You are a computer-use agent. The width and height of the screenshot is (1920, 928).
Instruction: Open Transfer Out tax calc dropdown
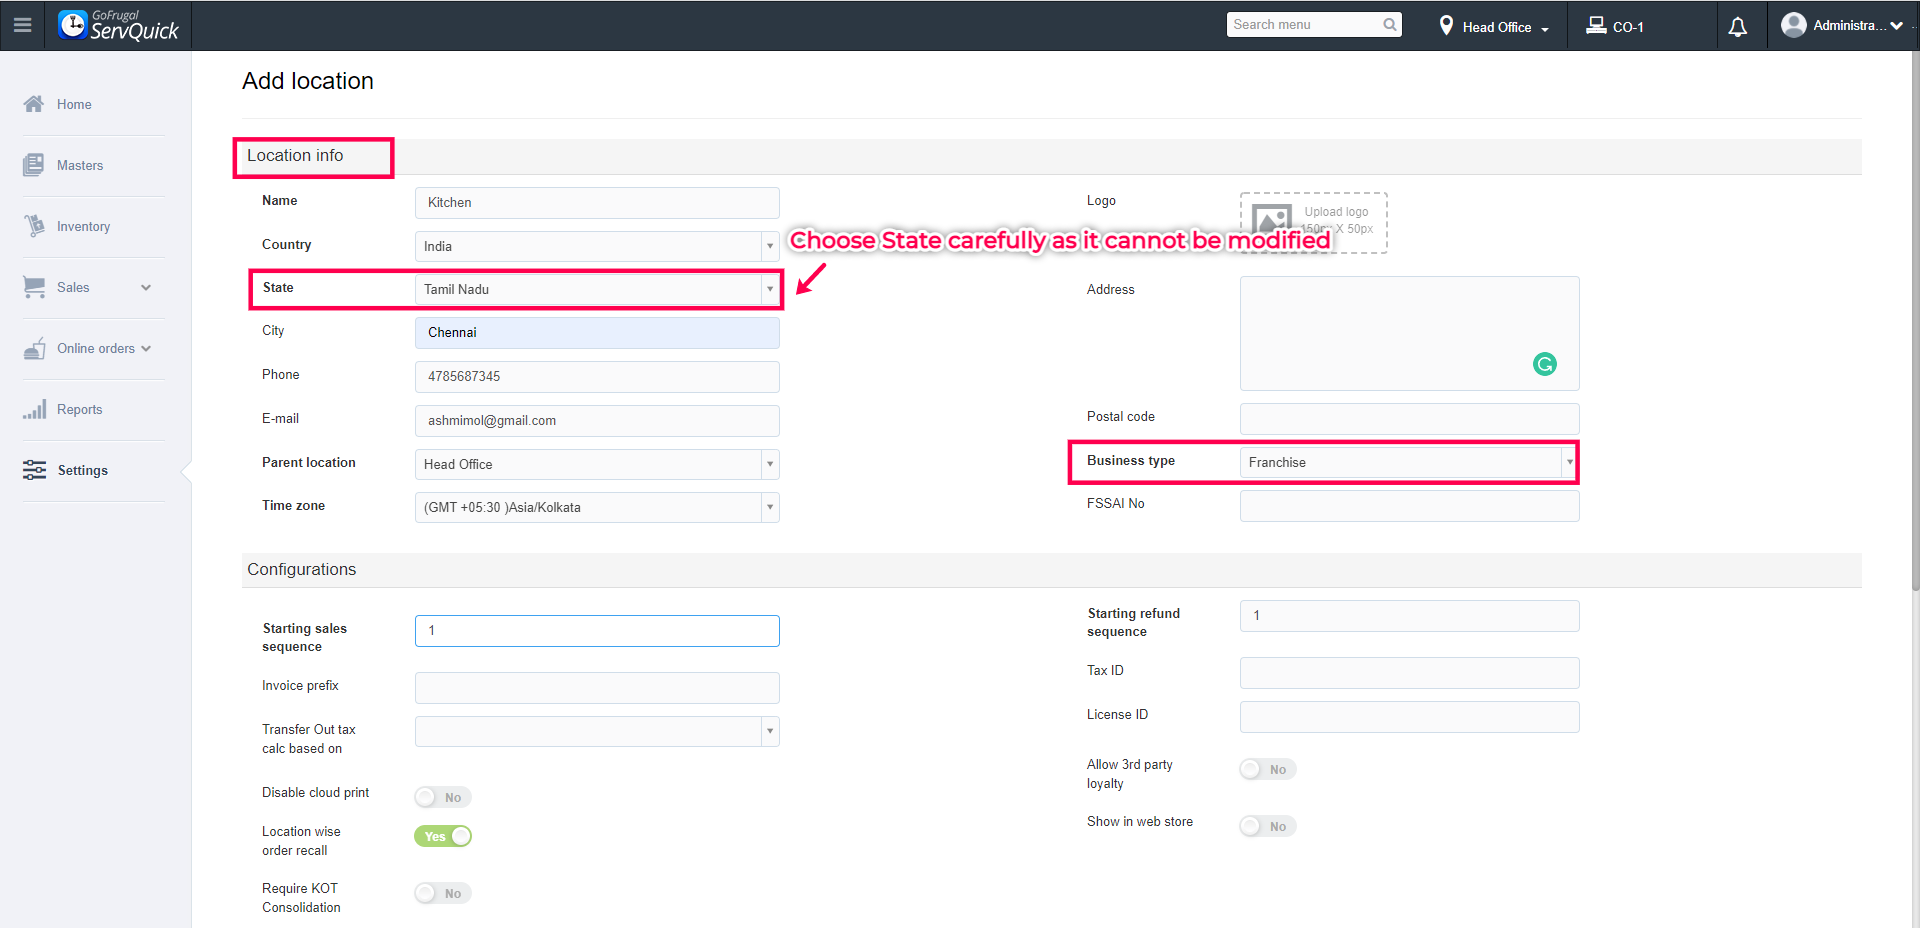tap(597, 731)
